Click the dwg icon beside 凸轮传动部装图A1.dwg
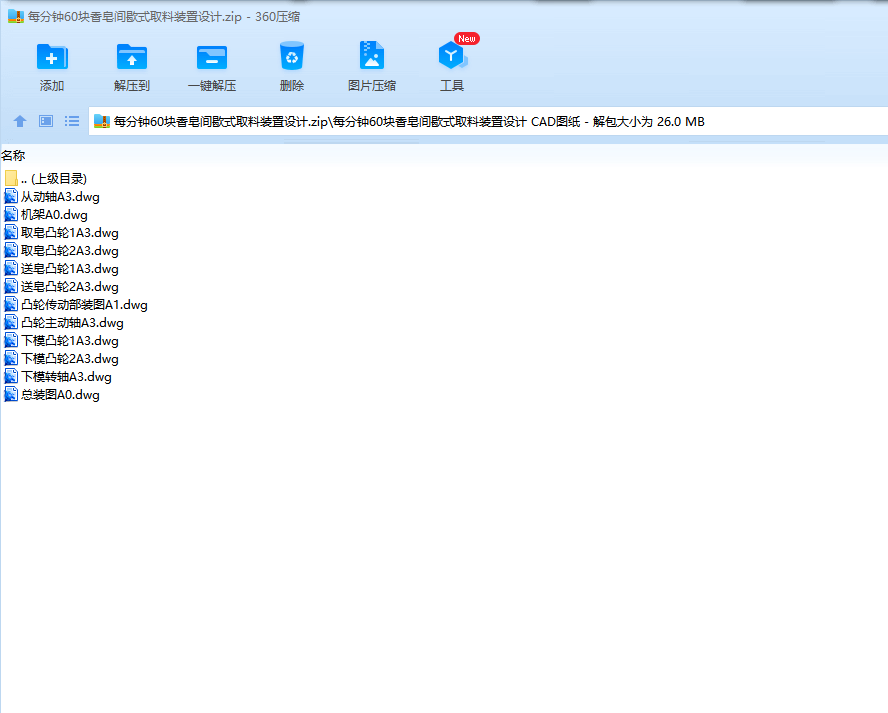The width and height of the screenshot is (888, 713). coord(11,305)
